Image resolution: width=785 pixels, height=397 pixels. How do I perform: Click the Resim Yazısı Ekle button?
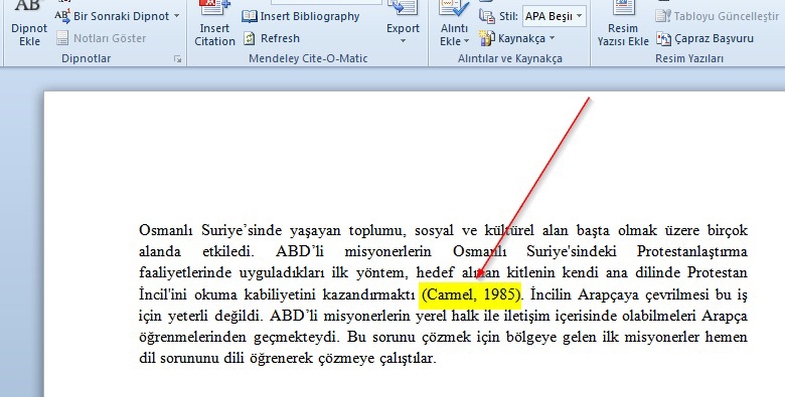pos(623,24)
